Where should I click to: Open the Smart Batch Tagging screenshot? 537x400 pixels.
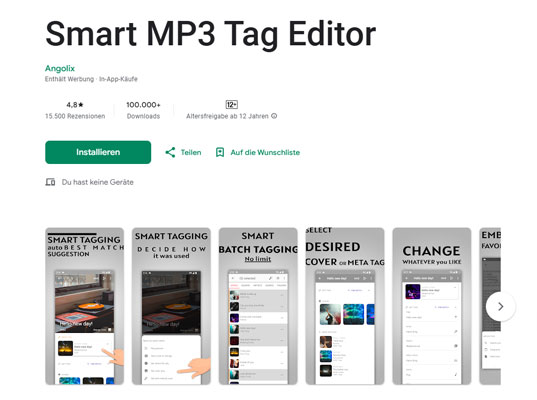[x=258, y=306]
